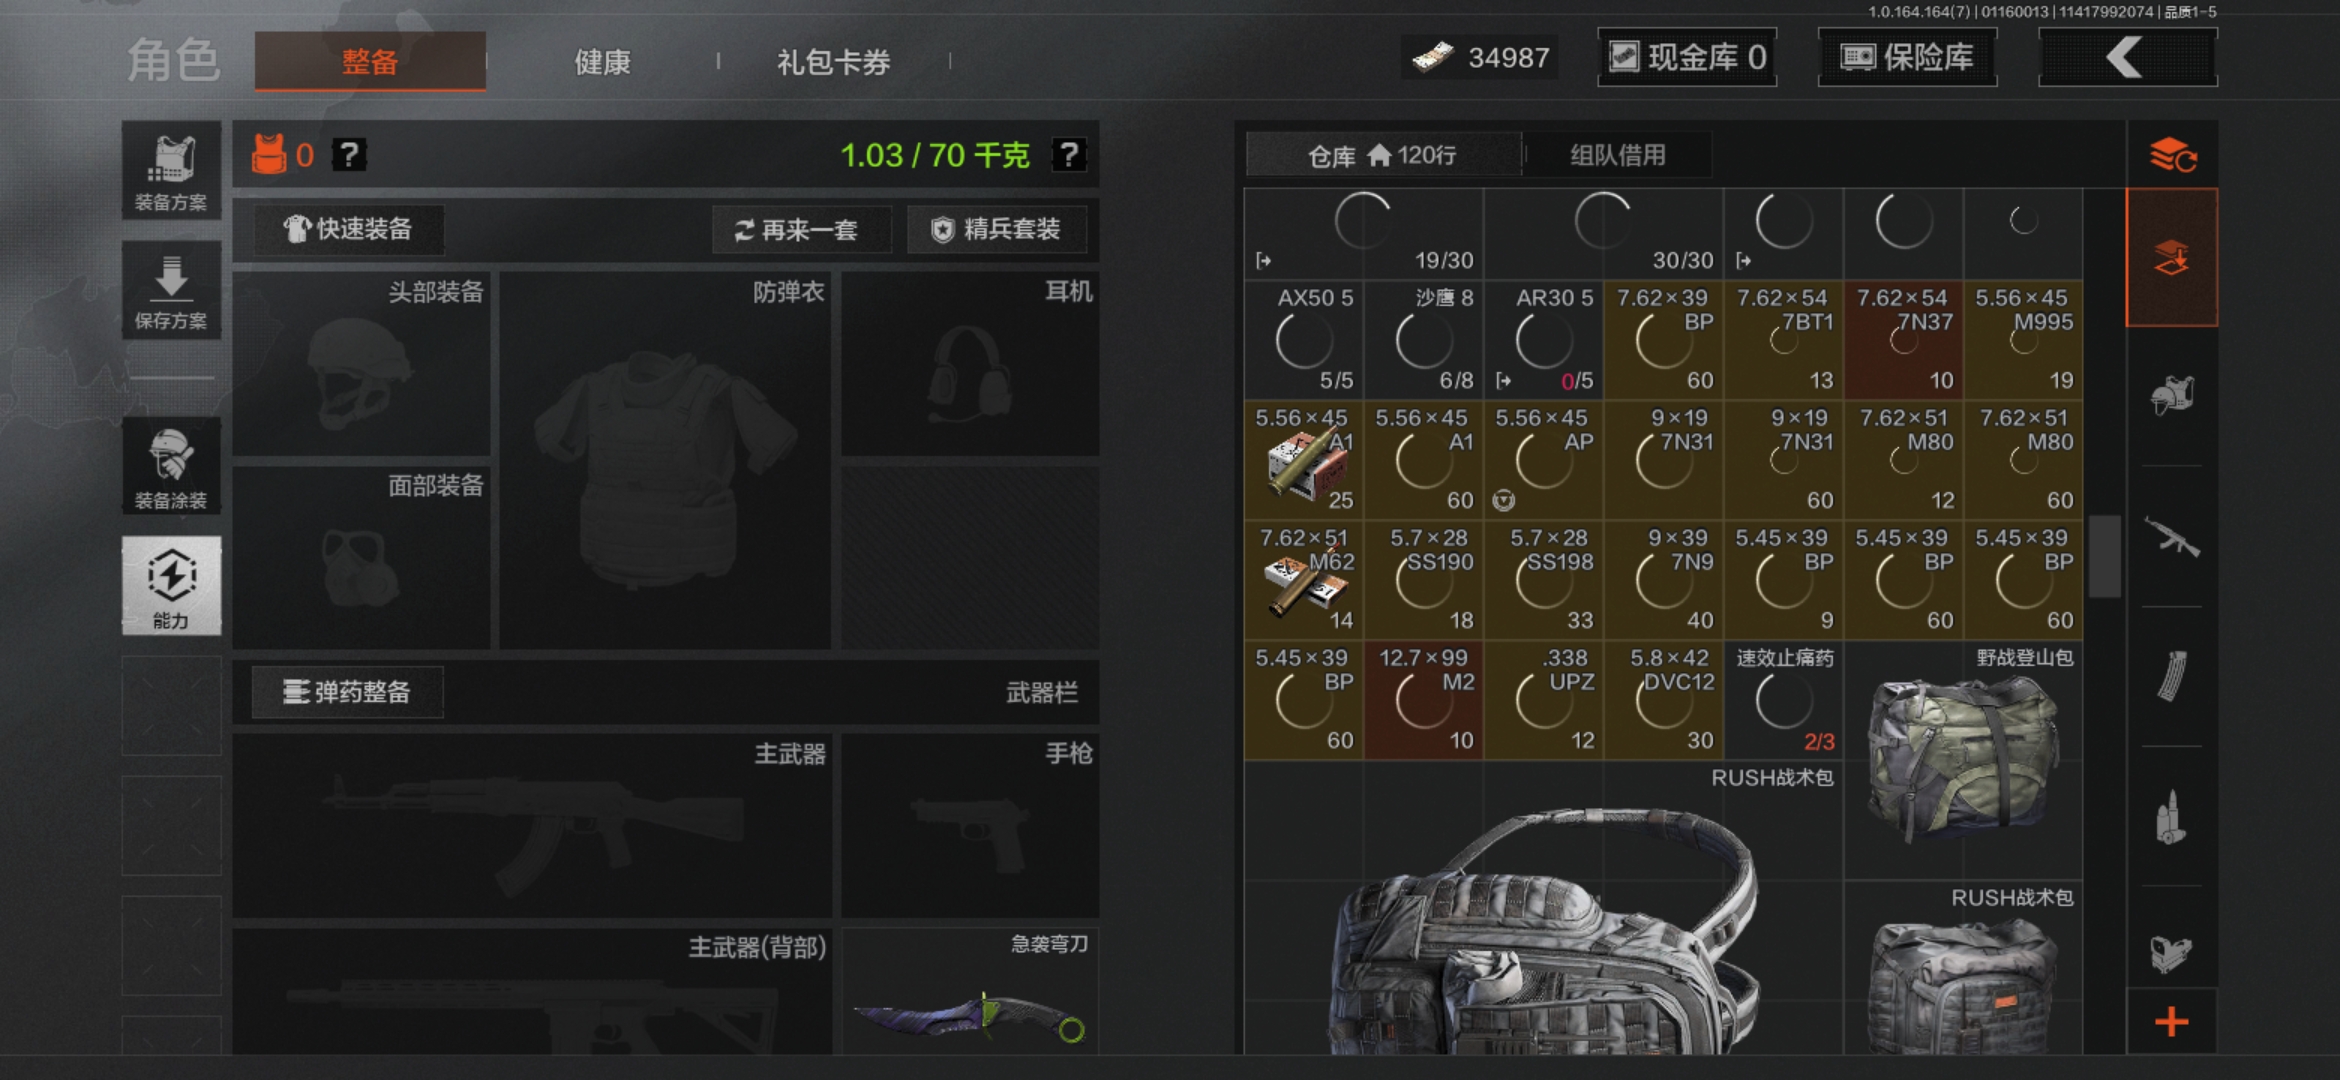
Task: Filter warehouse by ammo bullet icon
Action: coord(2172,817)
